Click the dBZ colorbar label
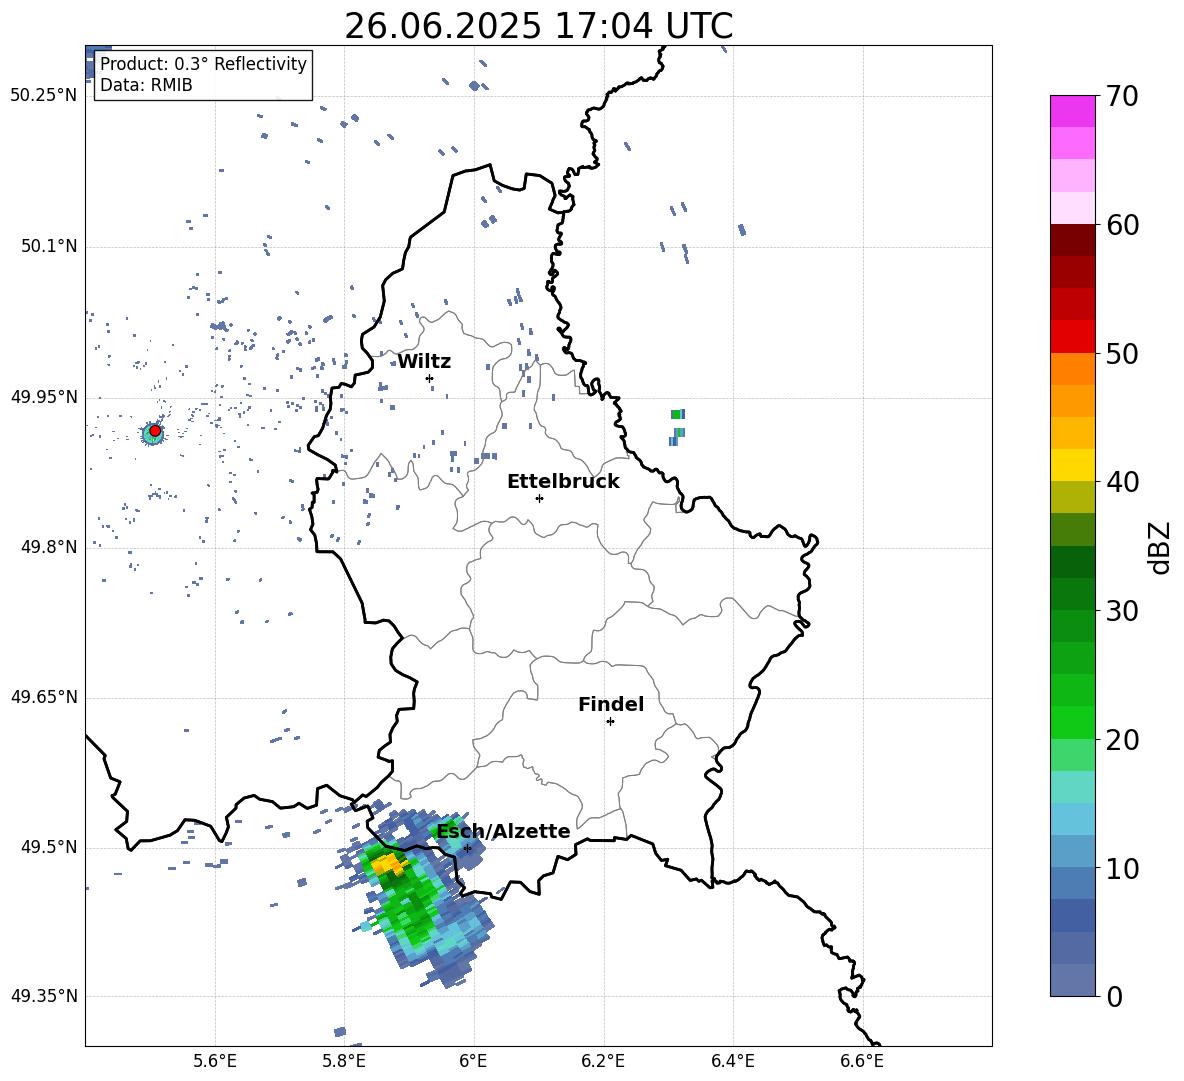 pyautogui.click(x=1161, y=547)
